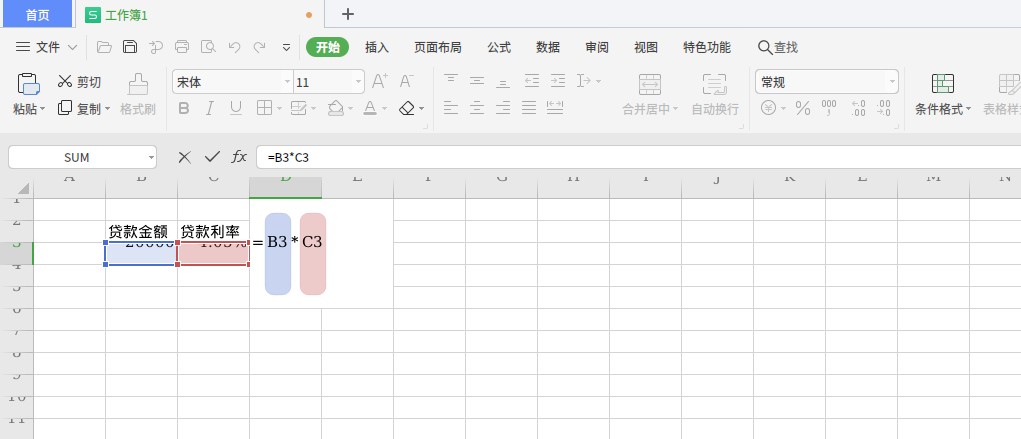This screenshot has height=439, width=1021.
Task: Click the 查找 (Find) search button
Action: [x=778, y=48]
